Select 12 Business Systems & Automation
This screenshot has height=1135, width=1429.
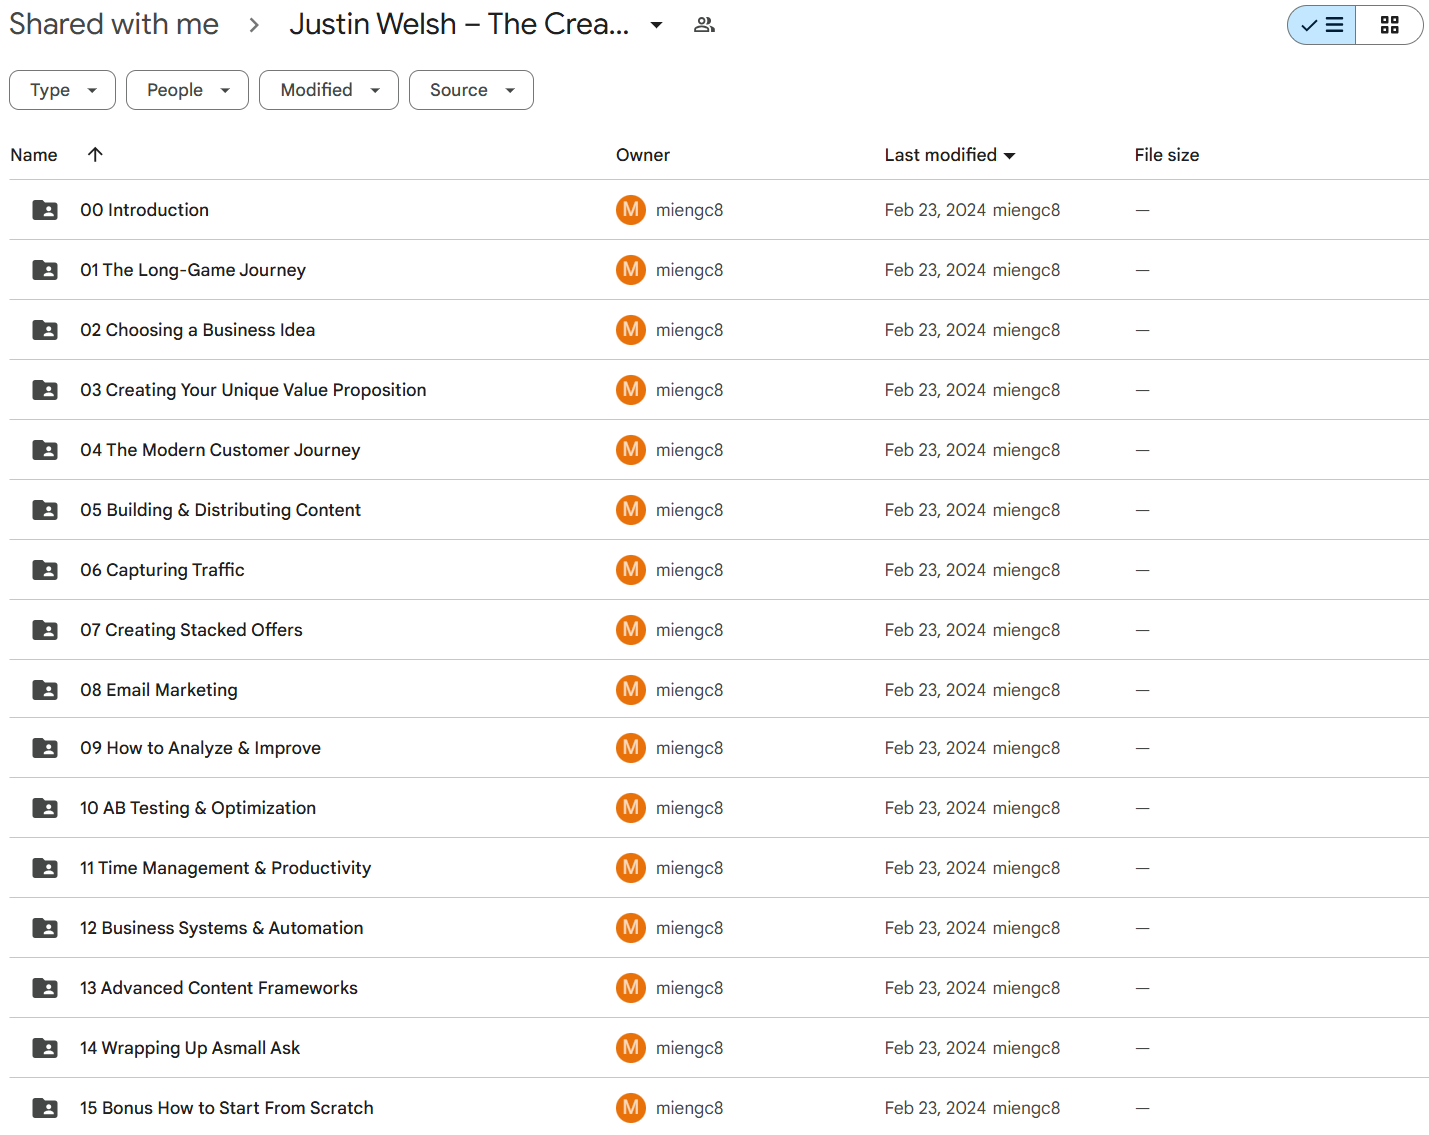click(222, 928)
